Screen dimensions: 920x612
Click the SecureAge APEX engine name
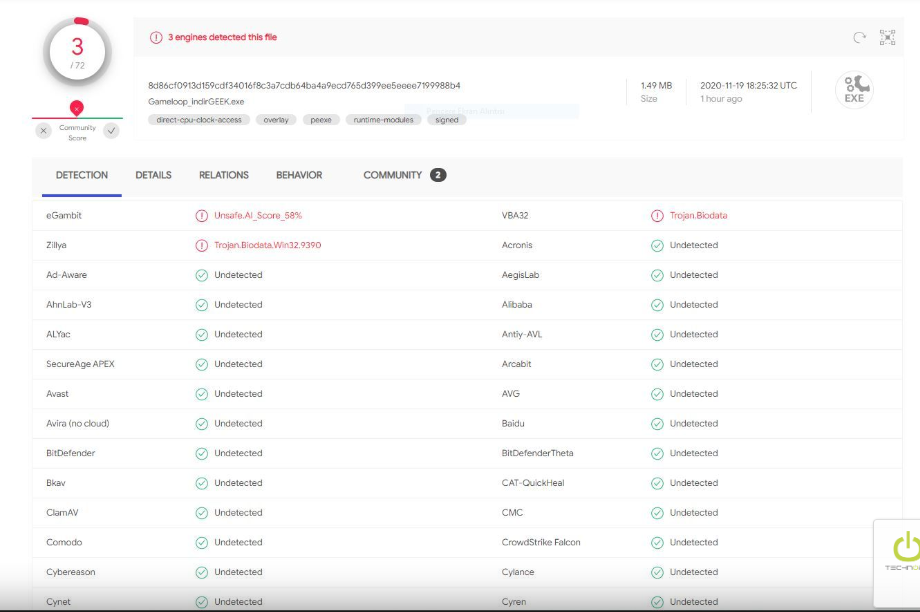pyautogui.click(x=80, y=364)
